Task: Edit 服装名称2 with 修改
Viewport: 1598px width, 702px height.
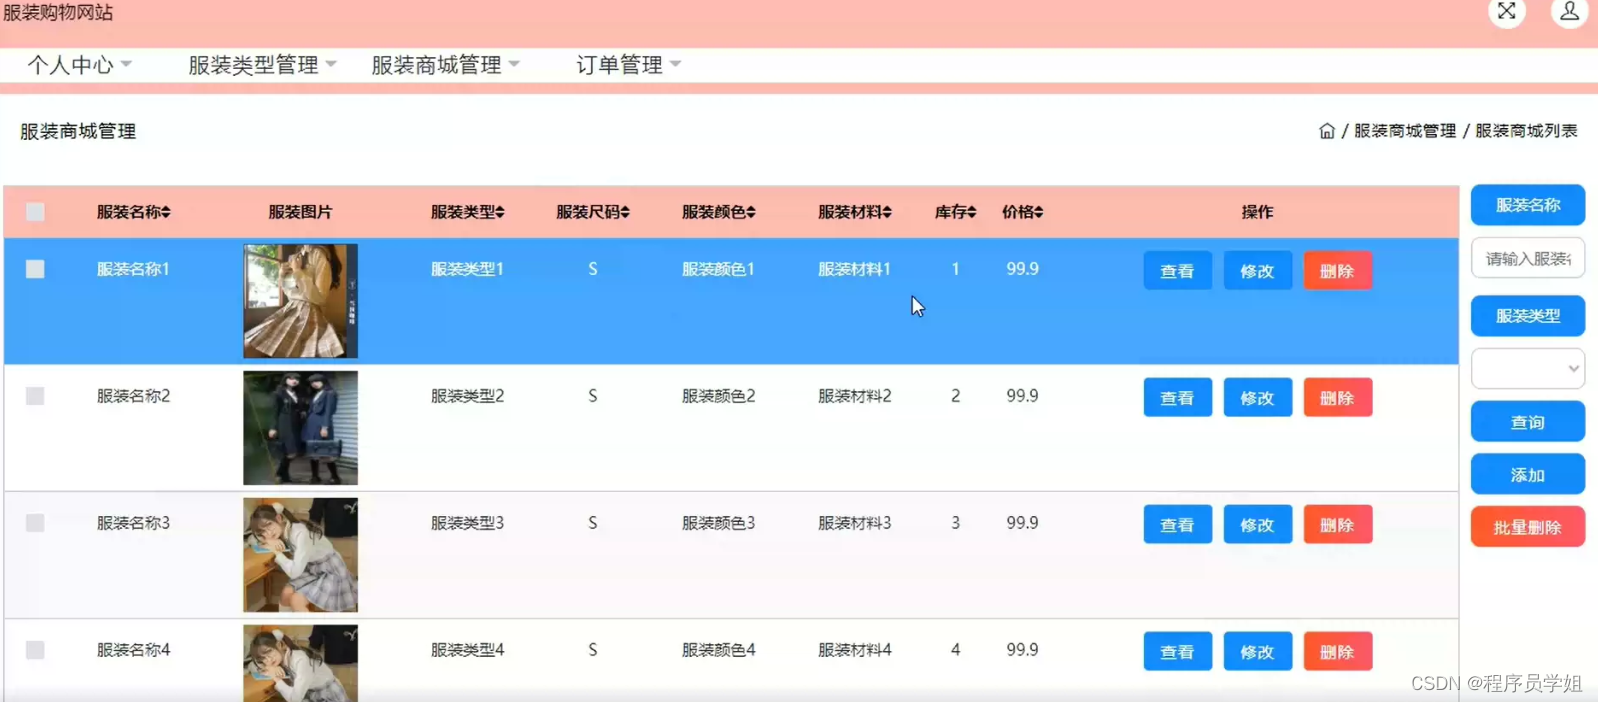Action: tap(1257, 398)
